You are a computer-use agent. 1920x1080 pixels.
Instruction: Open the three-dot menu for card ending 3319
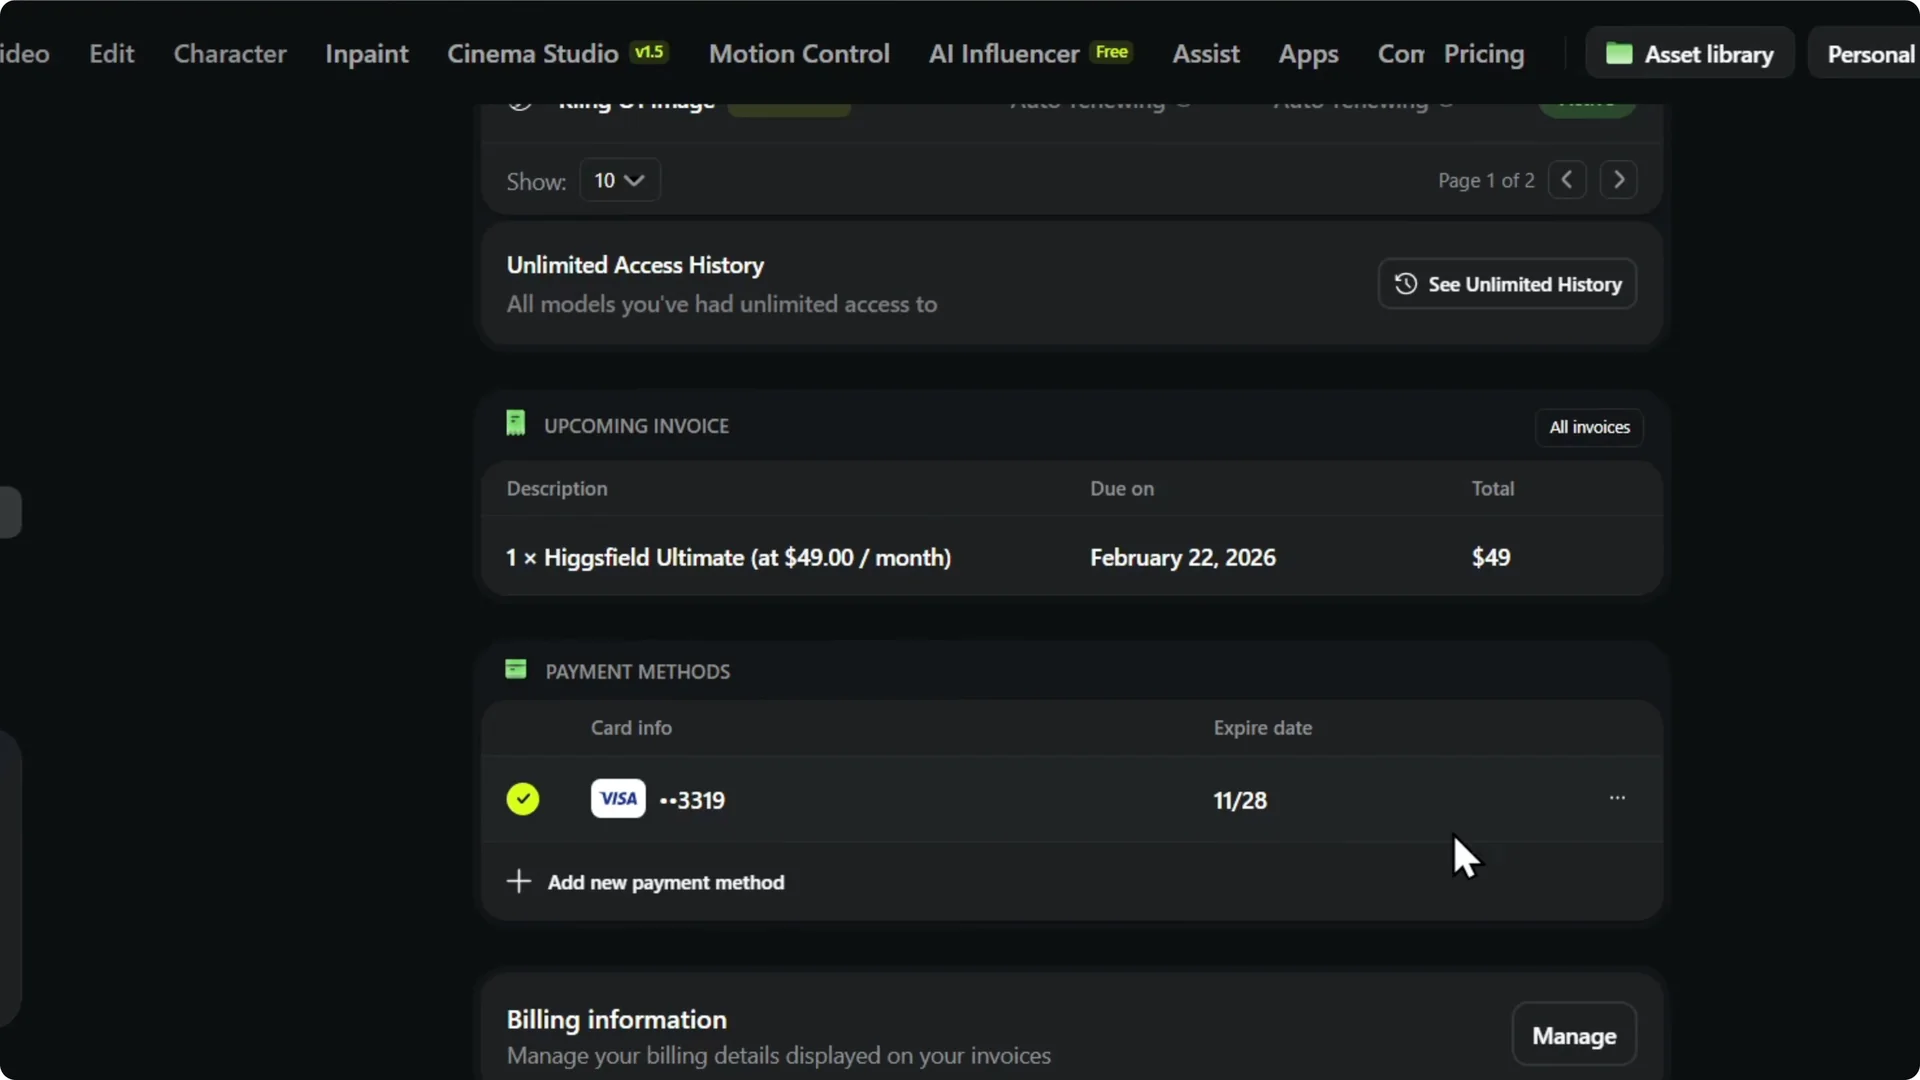pos(1617,799)
